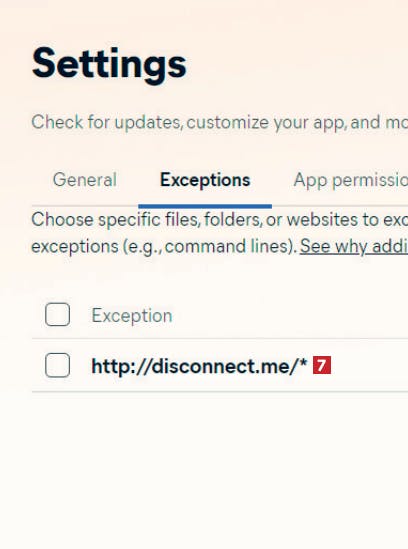
Task: Click the asterisk ending the disconnect.me URL
Action: pyautogui.click(x=303, y=363)
